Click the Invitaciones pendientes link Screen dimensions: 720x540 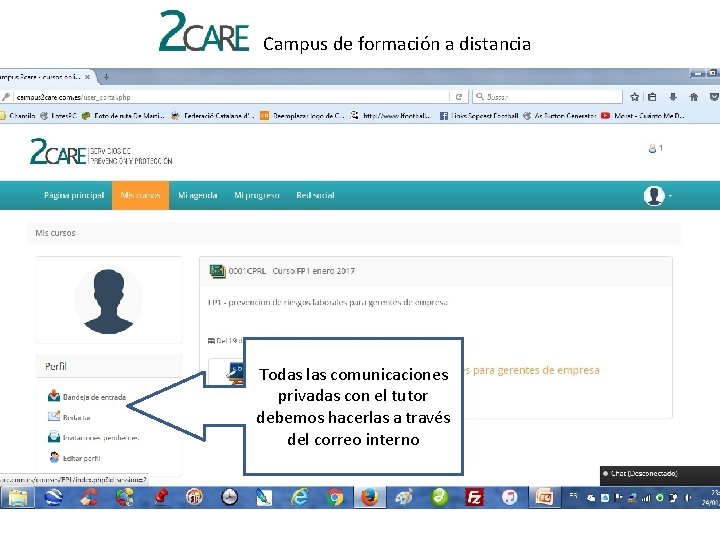tap(101, 438)
